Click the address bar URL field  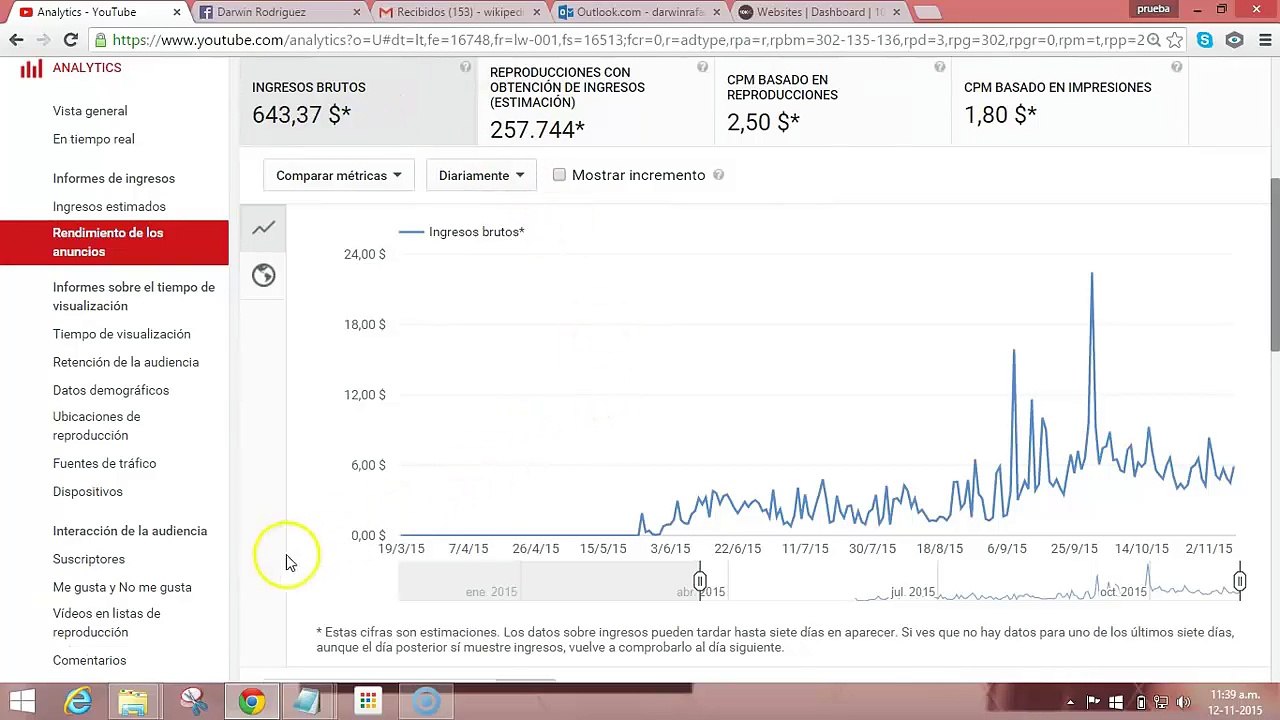click(x=627, y=40)
